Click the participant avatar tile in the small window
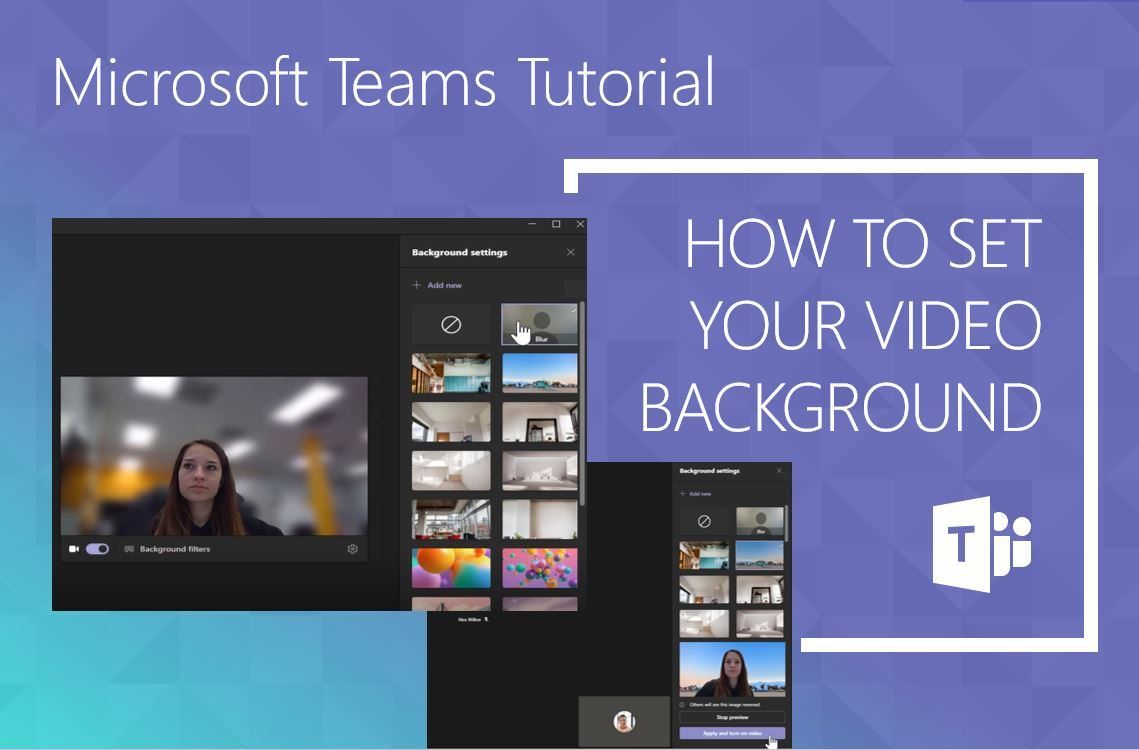The width and height of the screenshot is (1139, 750). point(624,721)
